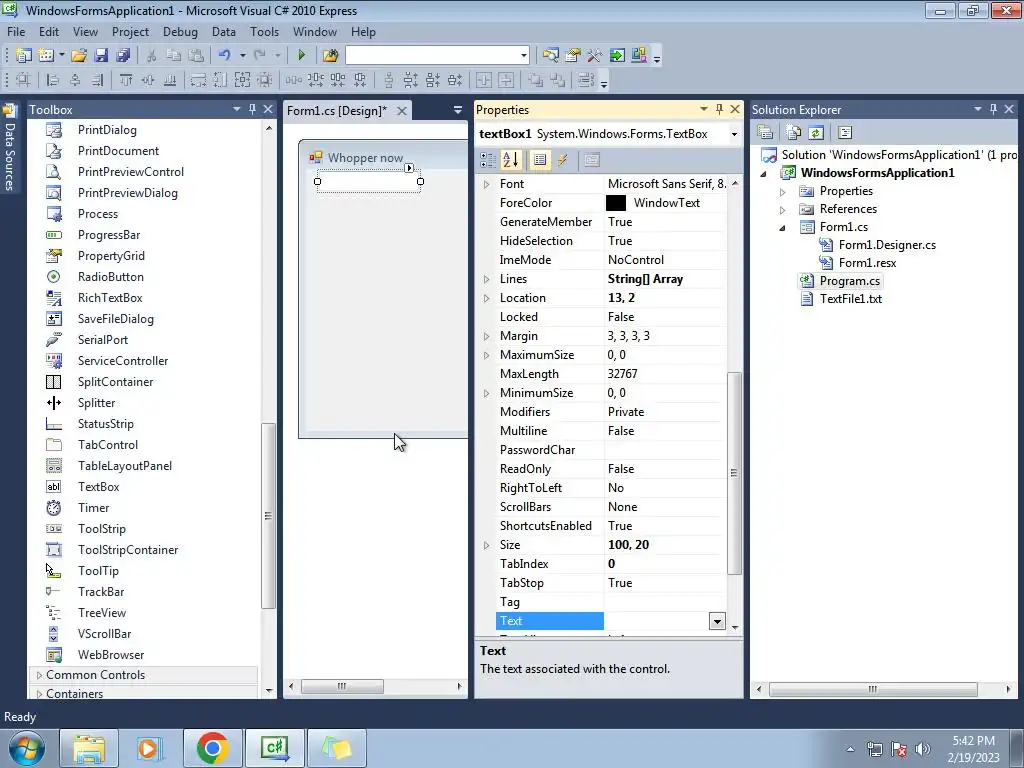Select Form1.resx file
1024x768 pixels.
867,263
